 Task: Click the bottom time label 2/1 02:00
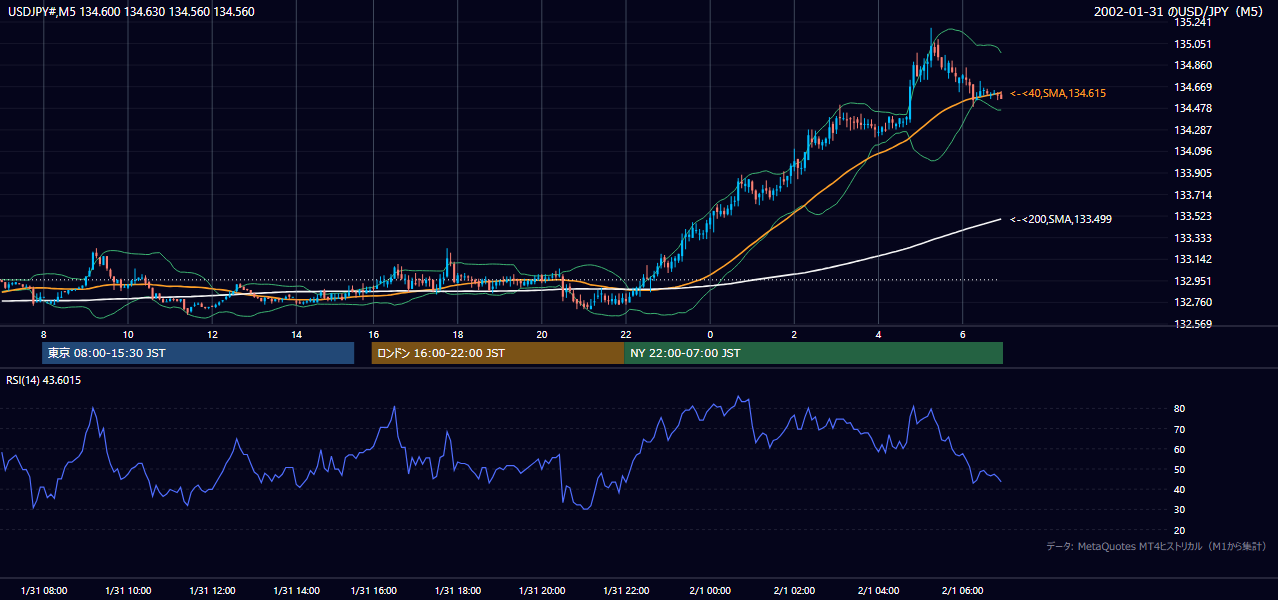click(x=794, y=591)
